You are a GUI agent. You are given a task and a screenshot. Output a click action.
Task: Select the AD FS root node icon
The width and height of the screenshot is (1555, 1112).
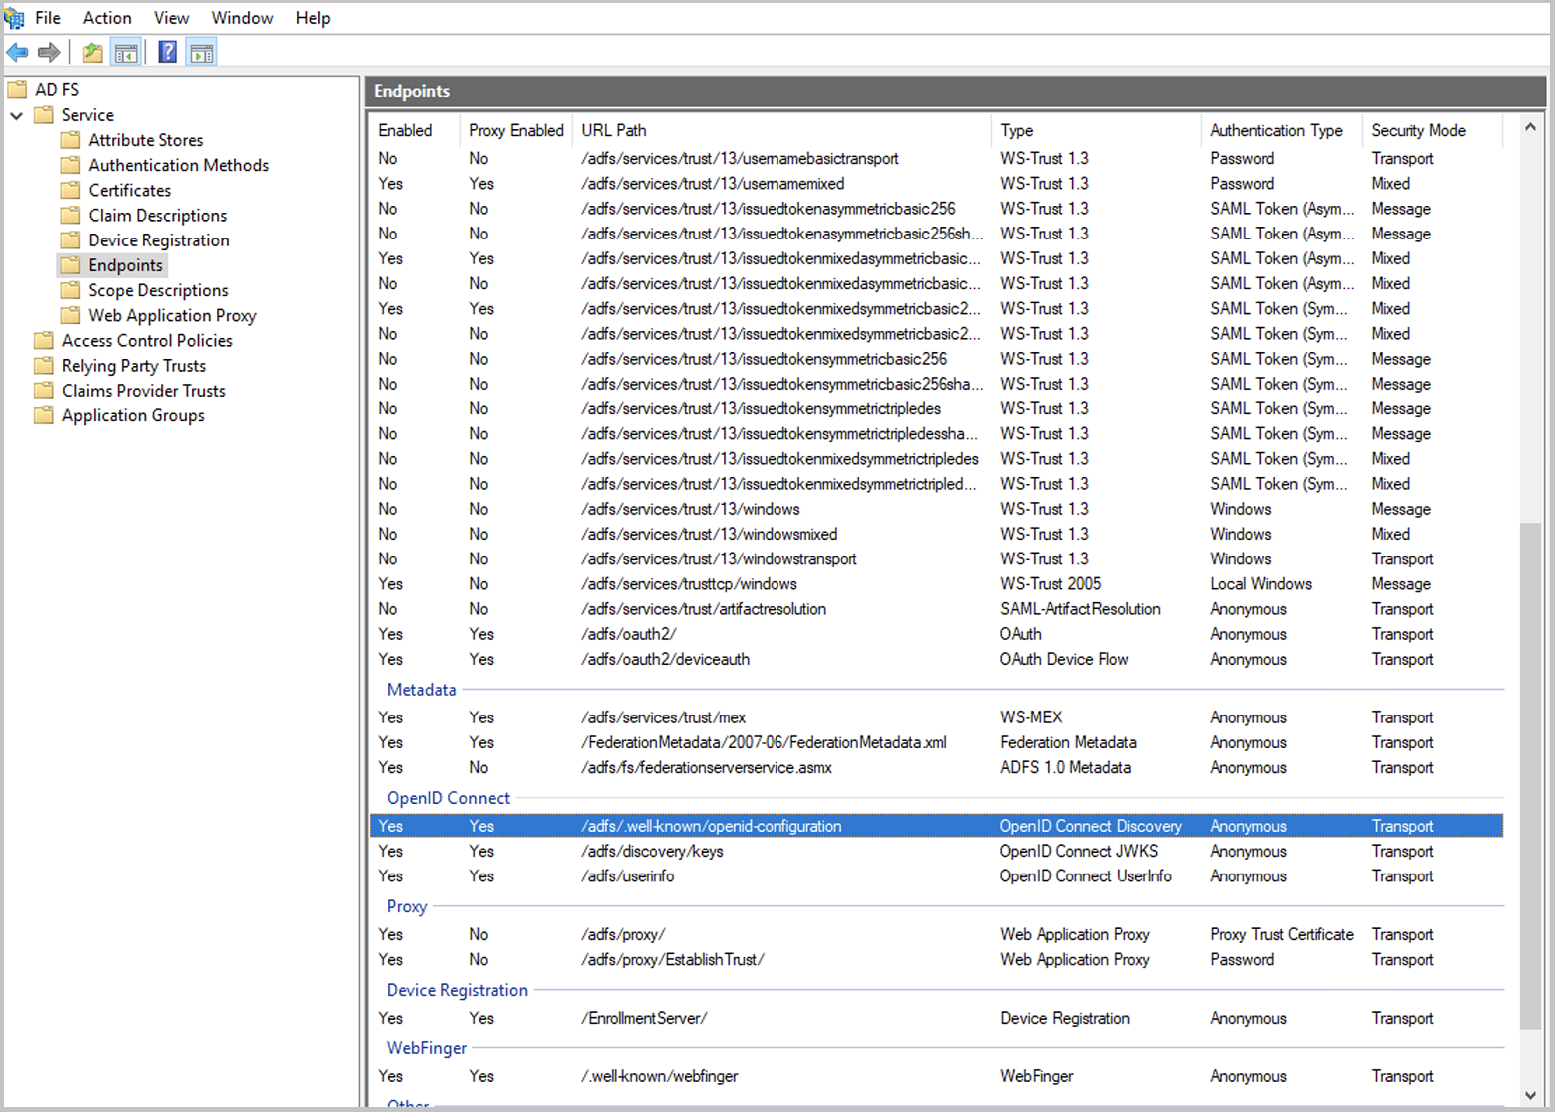[x=17, y=89]
